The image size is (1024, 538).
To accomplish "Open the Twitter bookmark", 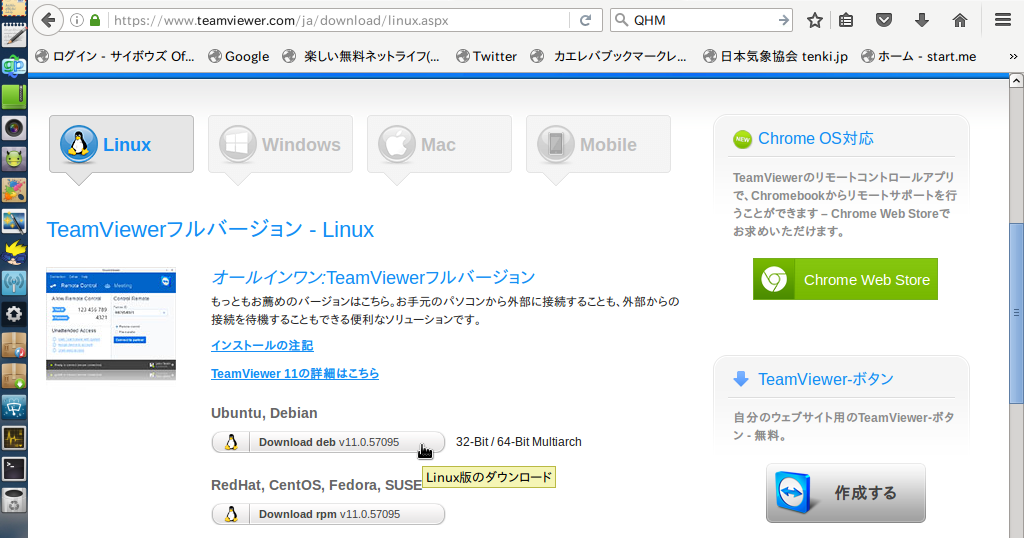I will coord(487,56).
